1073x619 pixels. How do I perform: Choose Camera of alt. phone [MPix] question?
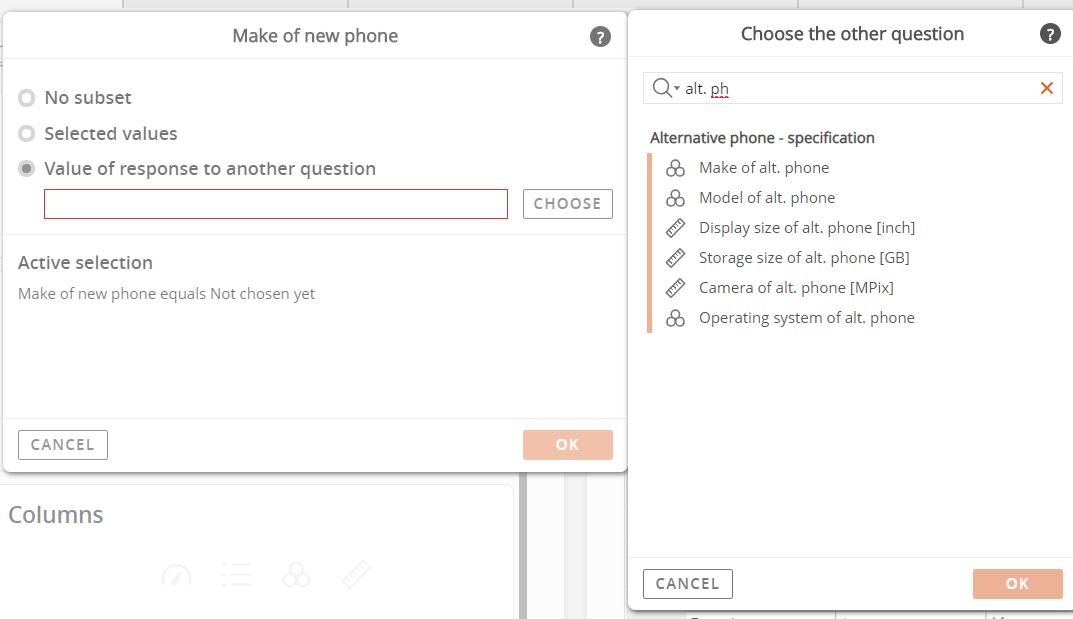(x=796, y=288)
